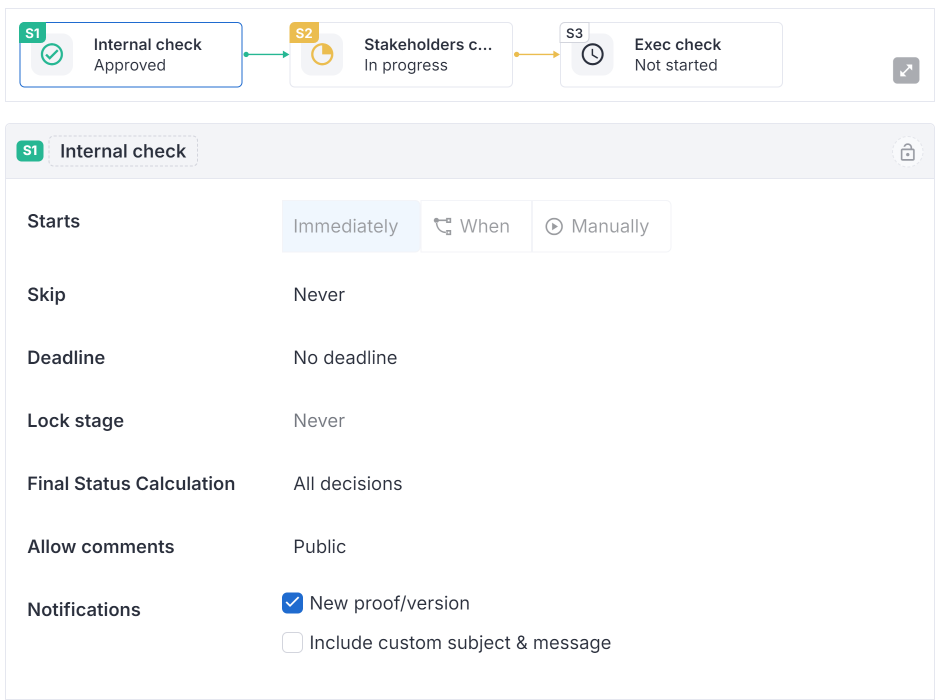The height and width of the screenshot is (700, 941).
Task: Open the Deadline field showing No deadline
Action: click(345, 358)
